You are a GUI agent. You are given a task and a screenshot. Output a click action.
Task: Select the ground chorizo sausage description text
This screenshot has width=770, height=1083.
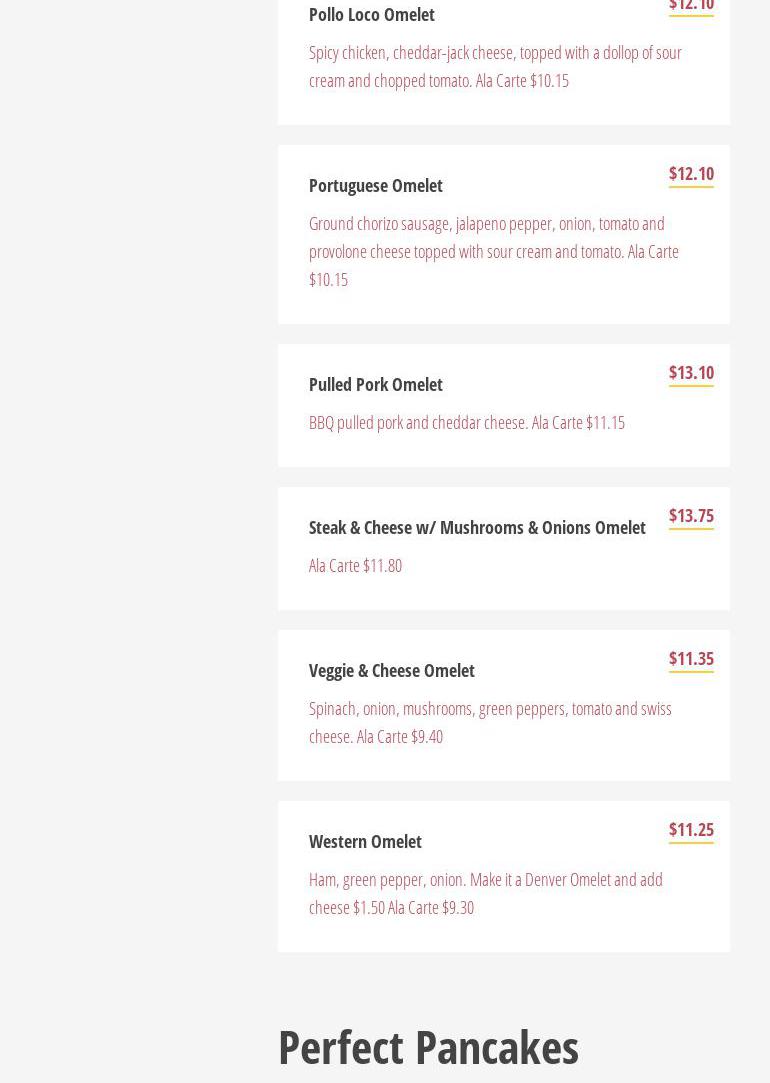click(493, 251)
